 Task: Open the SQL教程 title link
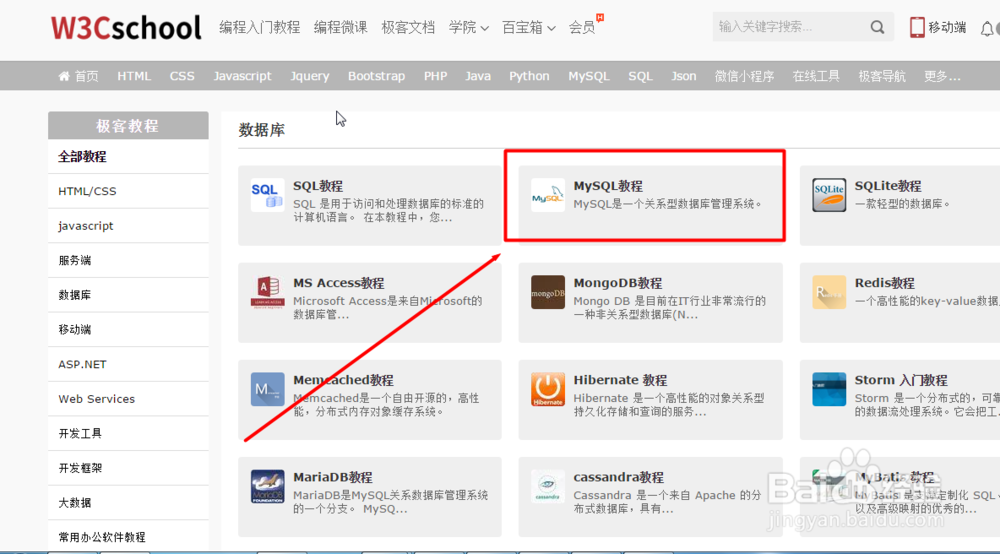tap(318, 186)
